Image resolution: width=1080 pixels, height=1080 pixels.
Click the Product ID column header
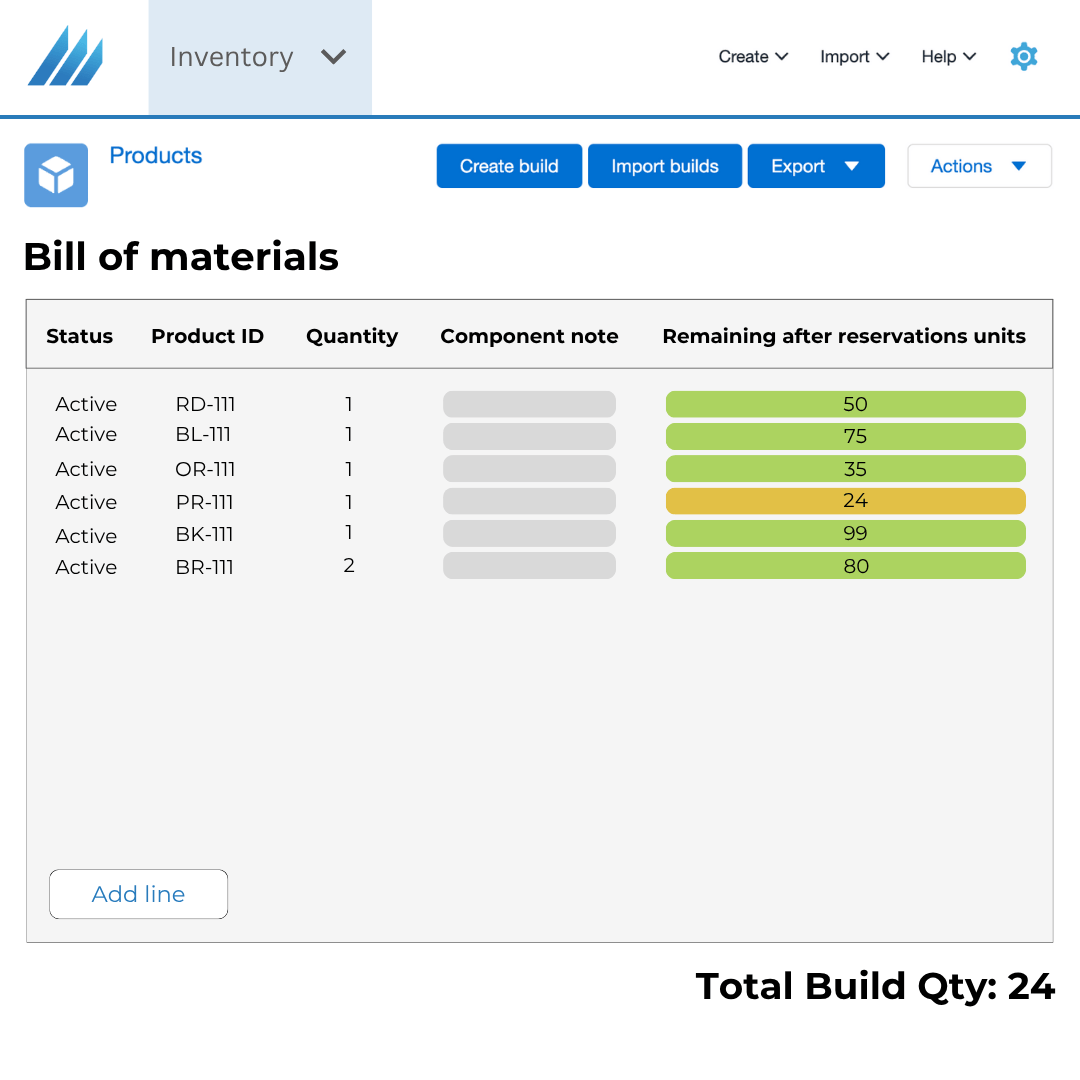pos(207,336)
